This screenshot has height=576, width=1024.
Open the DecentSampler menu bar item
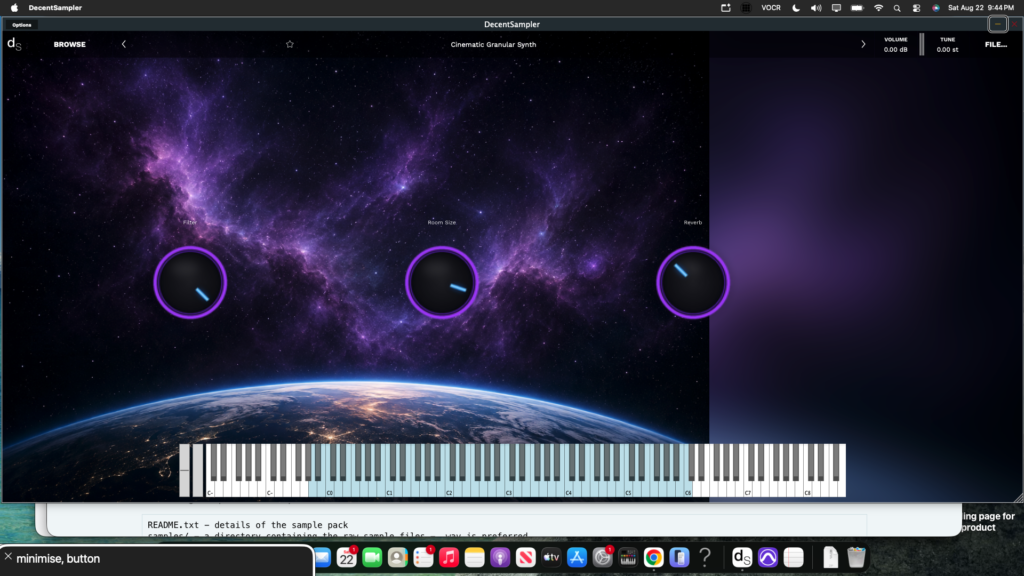[55, 8]
